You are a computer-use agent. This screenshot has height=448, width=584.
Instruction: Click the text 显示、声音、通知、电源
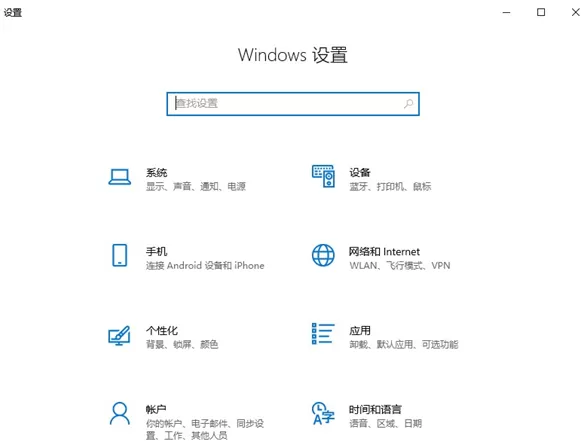tap(196, 186)
